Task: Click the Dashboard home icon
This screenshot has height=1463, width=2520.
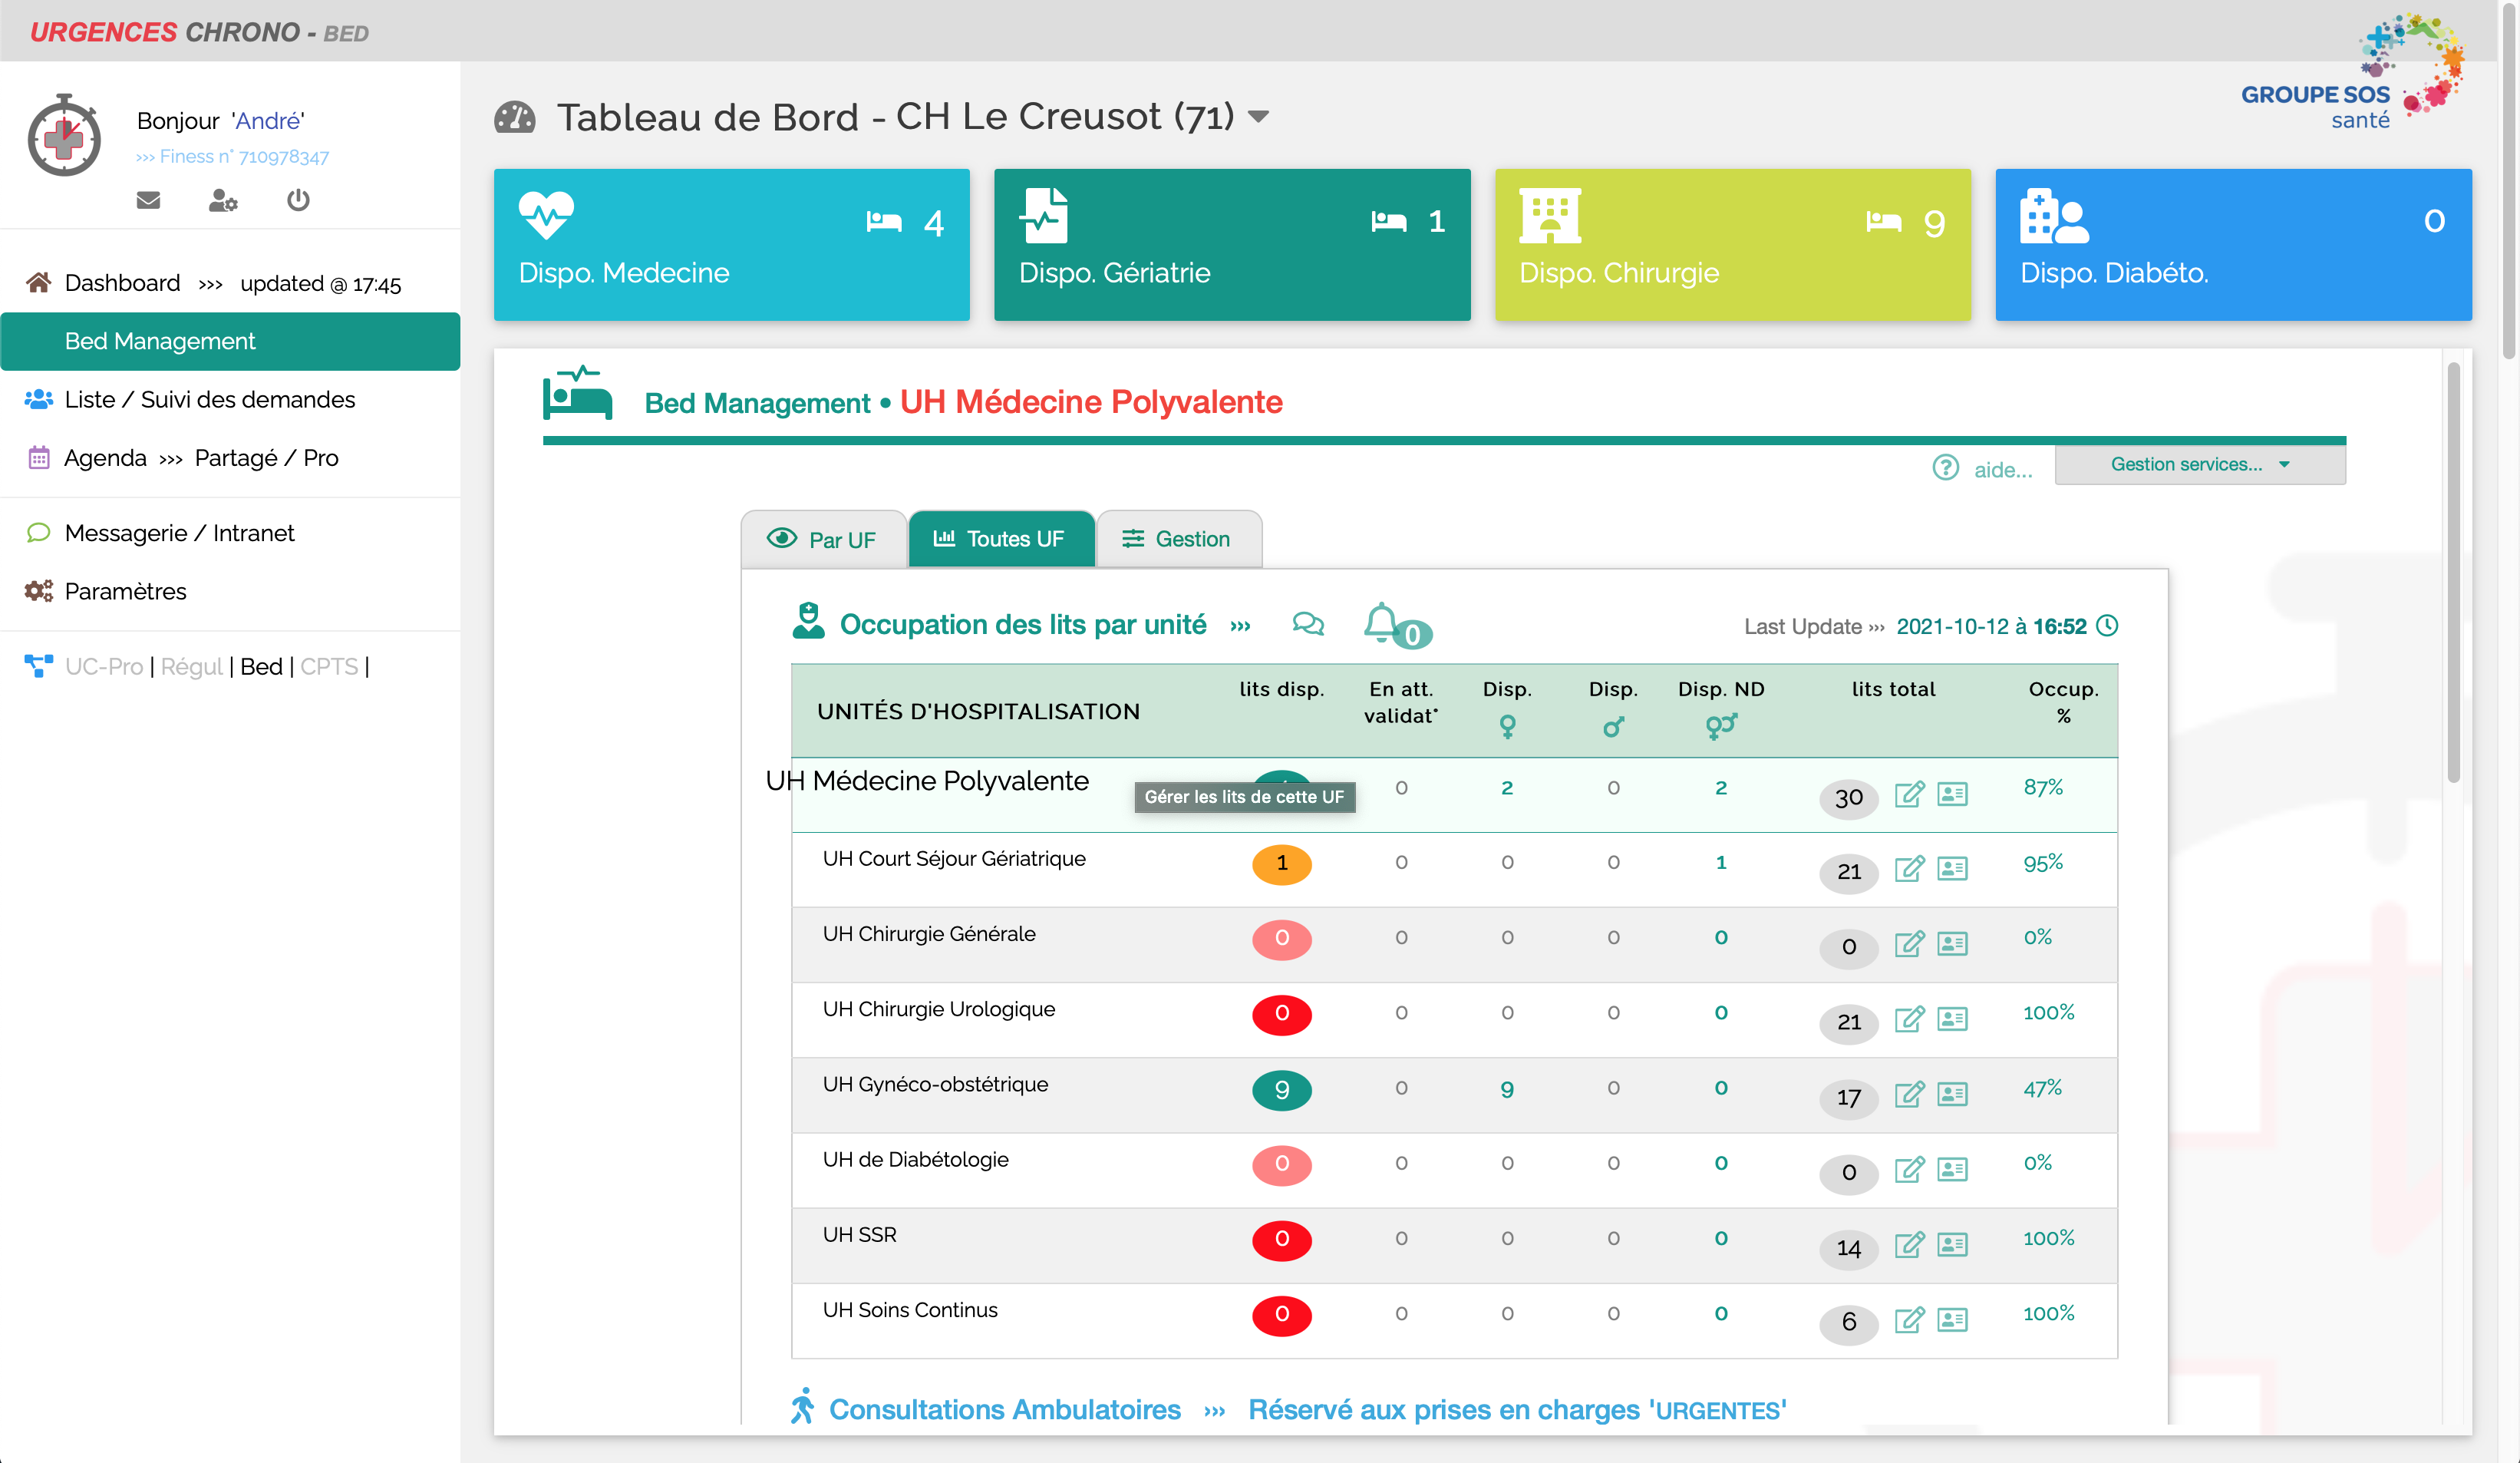Action: click(38, 283)
